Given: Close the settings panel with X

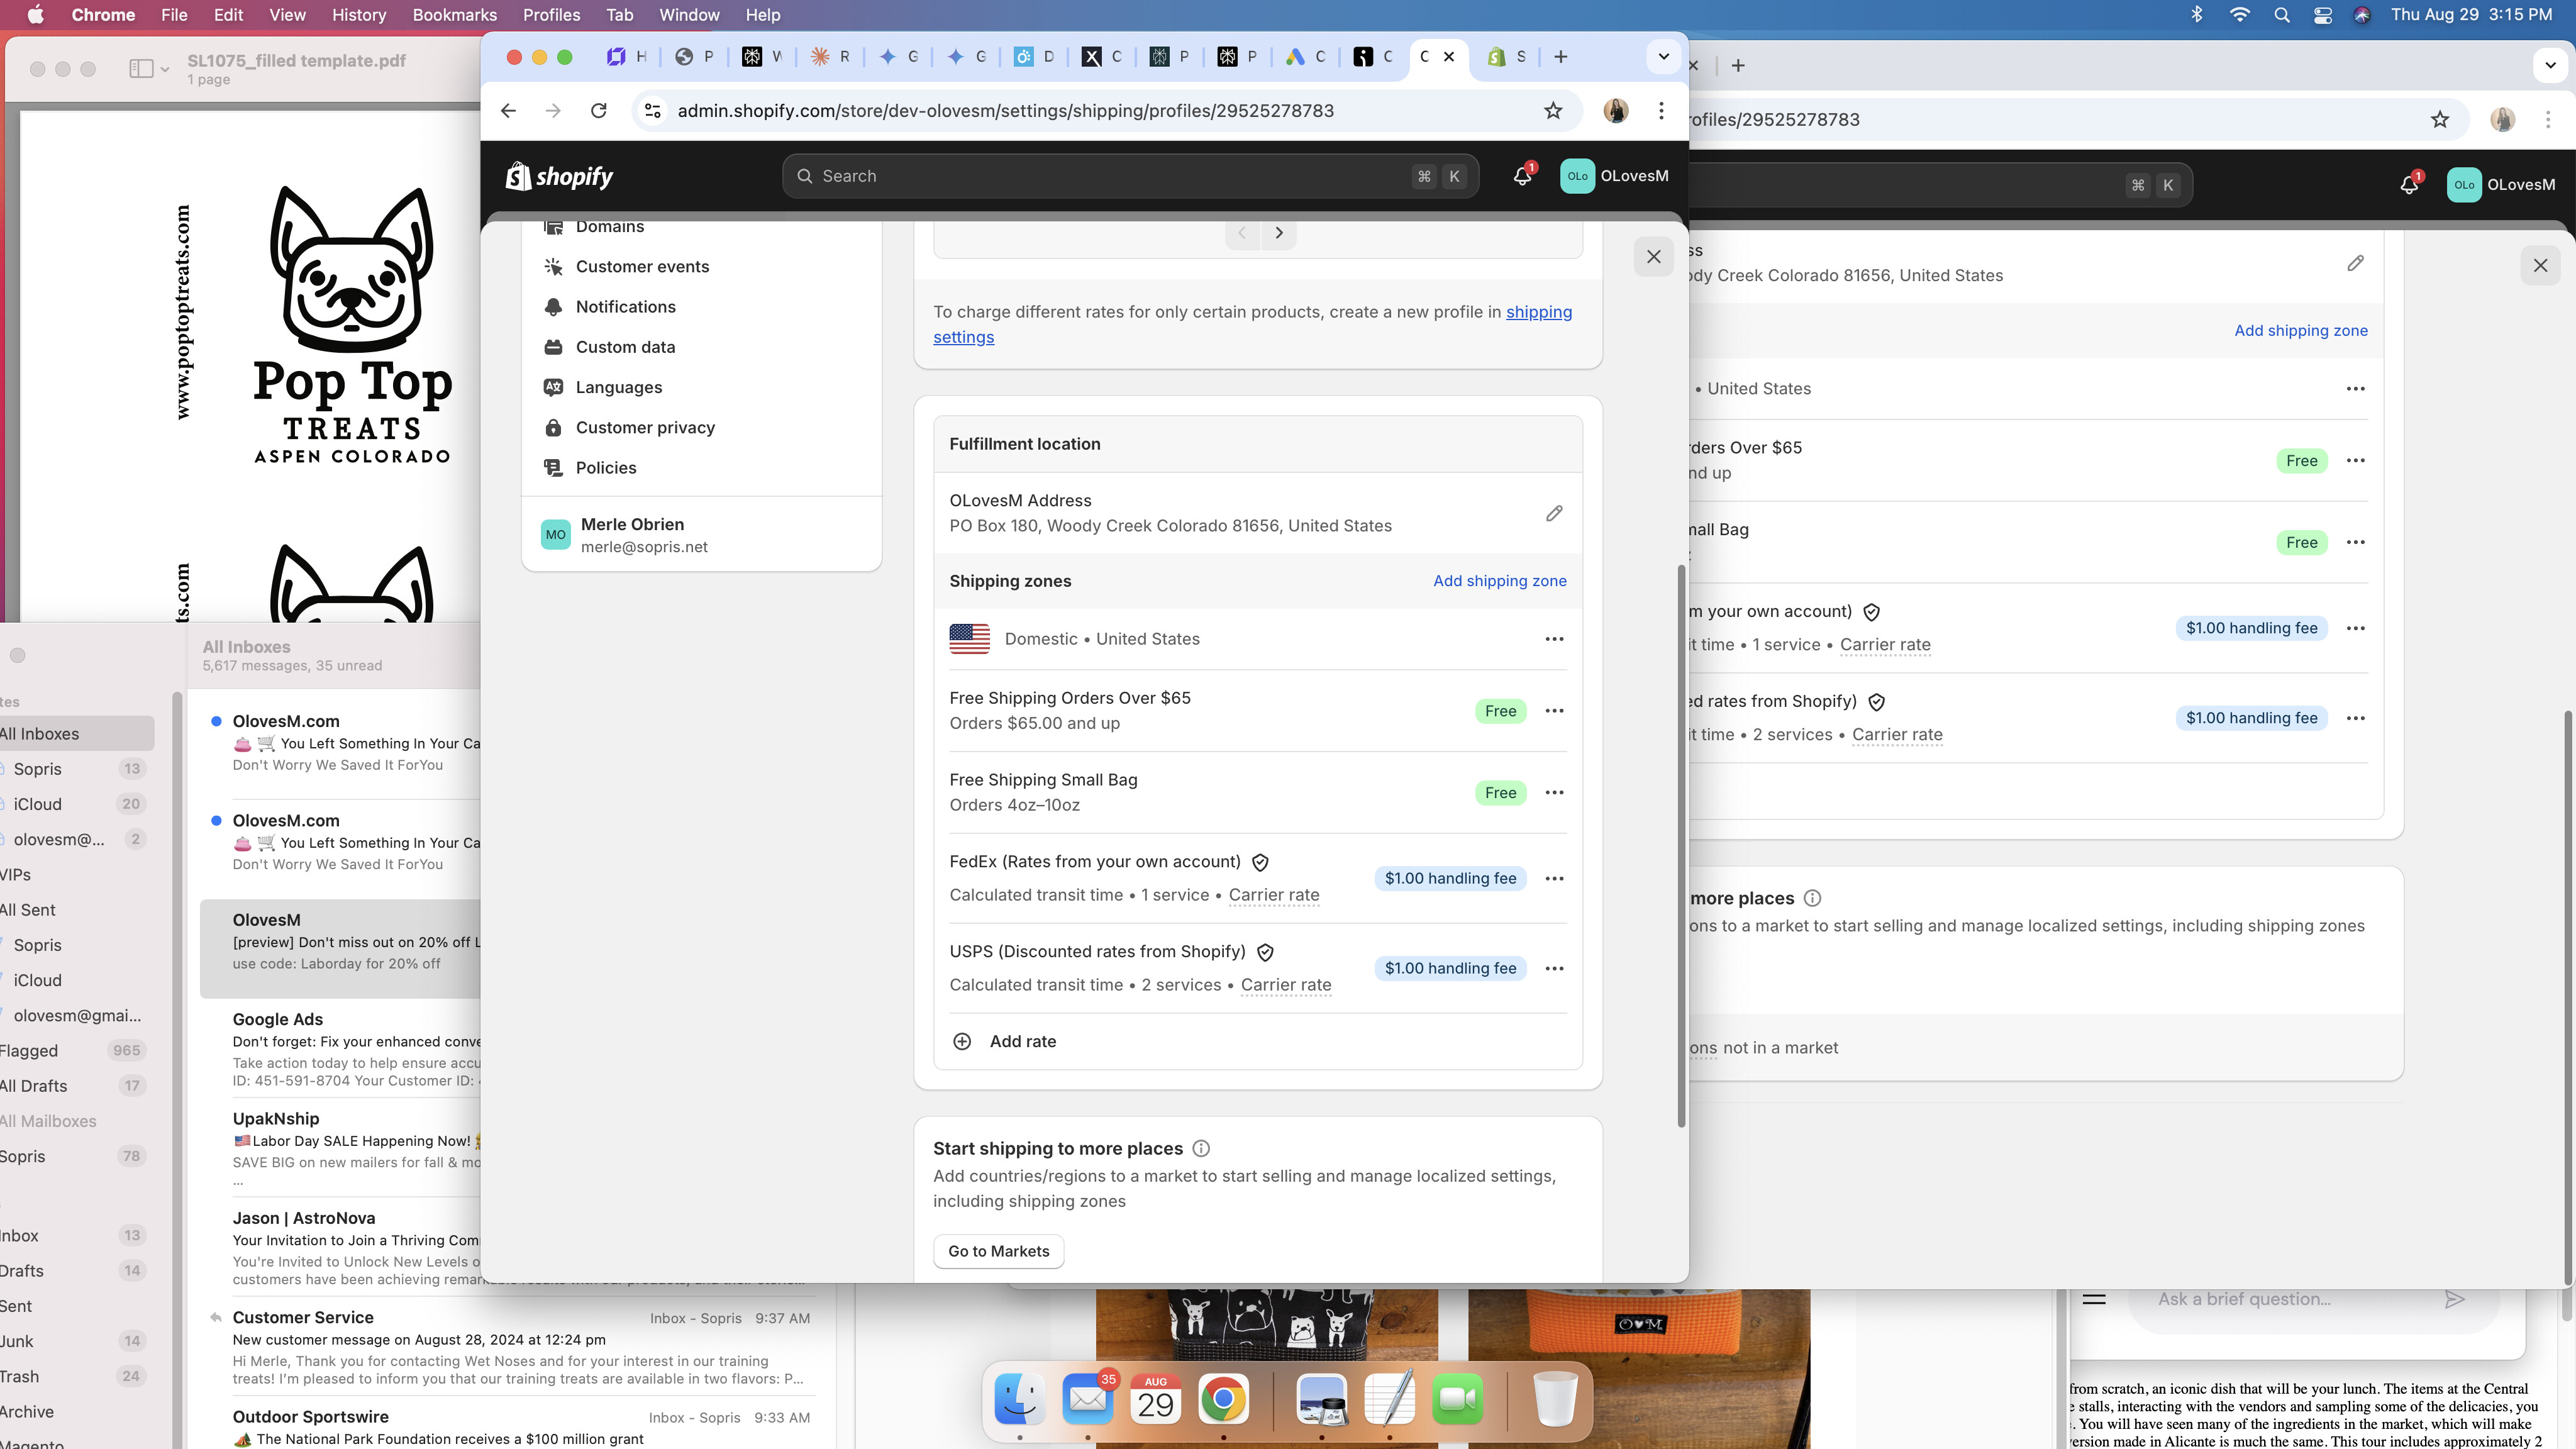Looking at the screenshot, I should [x=1653, y=257].
